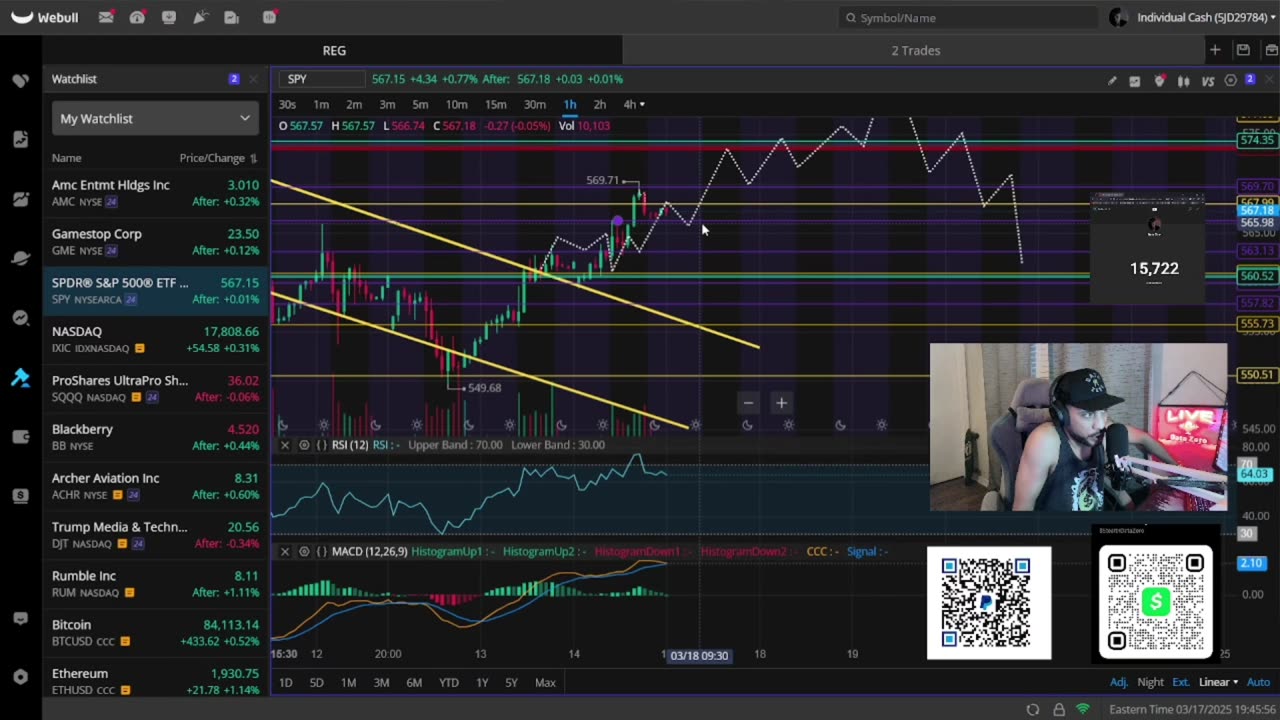Viewport: 1280px width, 720px height.
Task: Open the dashboard gauge icon in top bar
Action: pyautogui.click(x=137, y=17)
